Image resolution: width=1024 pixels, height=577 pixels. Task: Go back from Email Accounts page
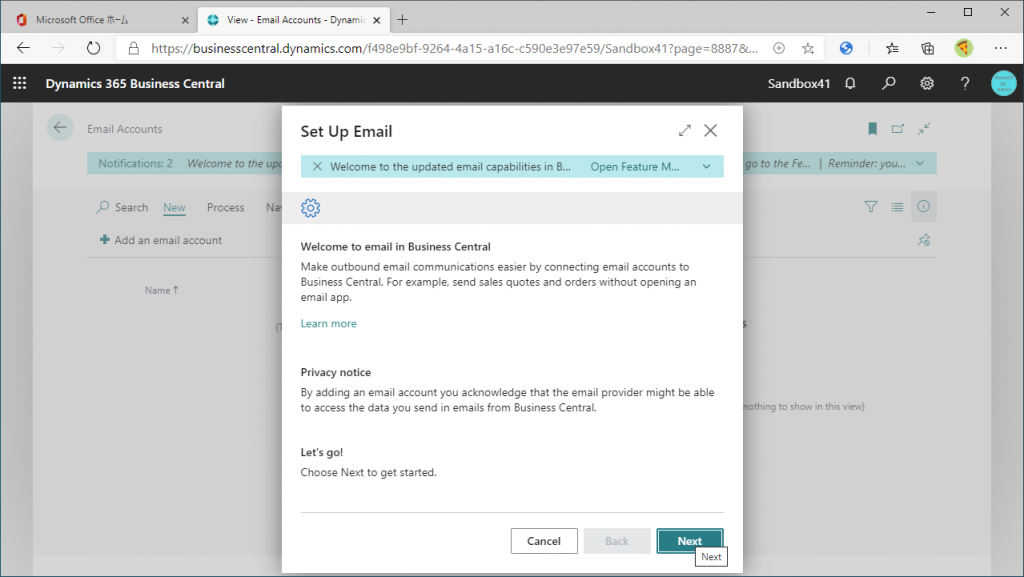click(60, 127)
